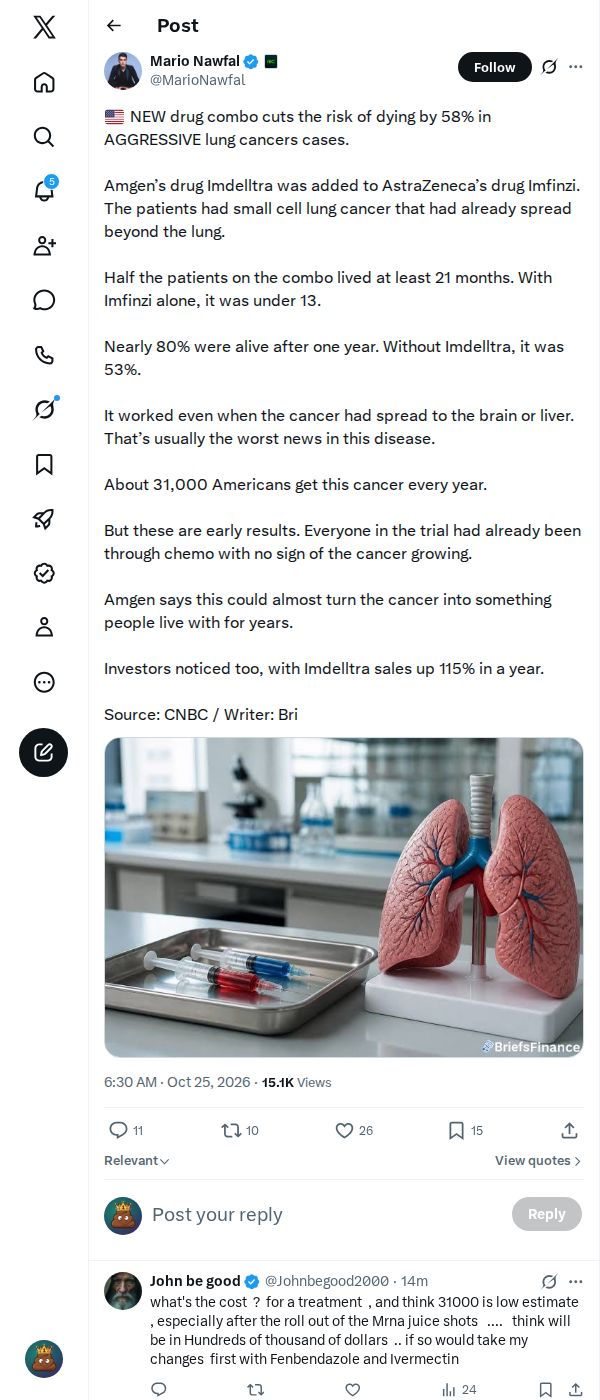Open the Explore search icon
600x1400 pixels.
[x=44, y=137]
